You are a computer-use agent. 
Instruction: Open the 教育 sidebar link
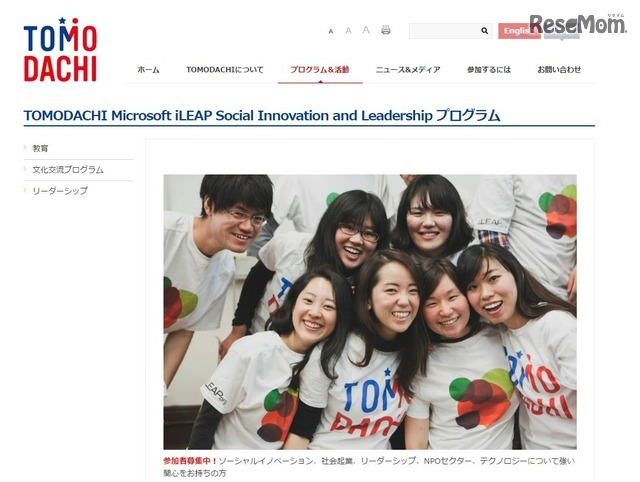coord(40,149)
